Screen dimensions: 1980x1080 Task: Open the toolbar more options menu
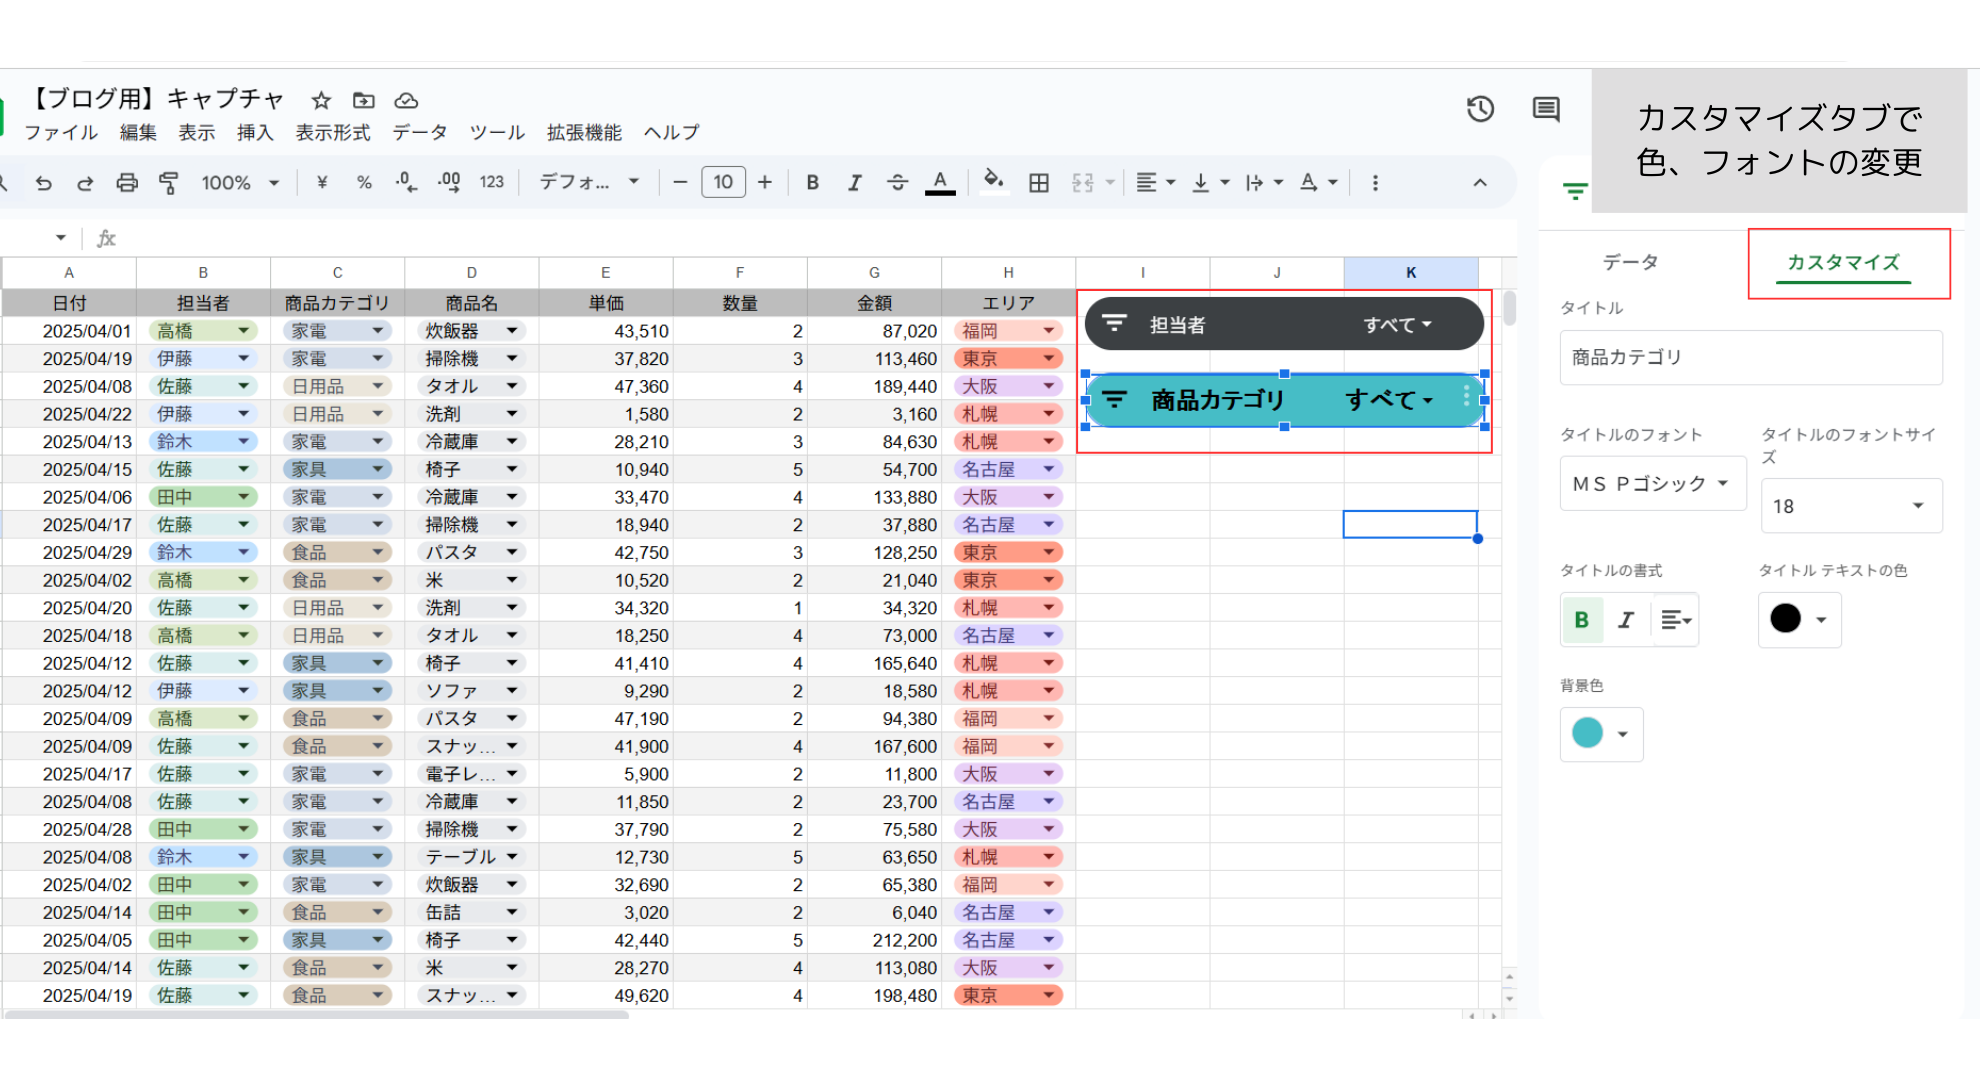coord(1375,183)
